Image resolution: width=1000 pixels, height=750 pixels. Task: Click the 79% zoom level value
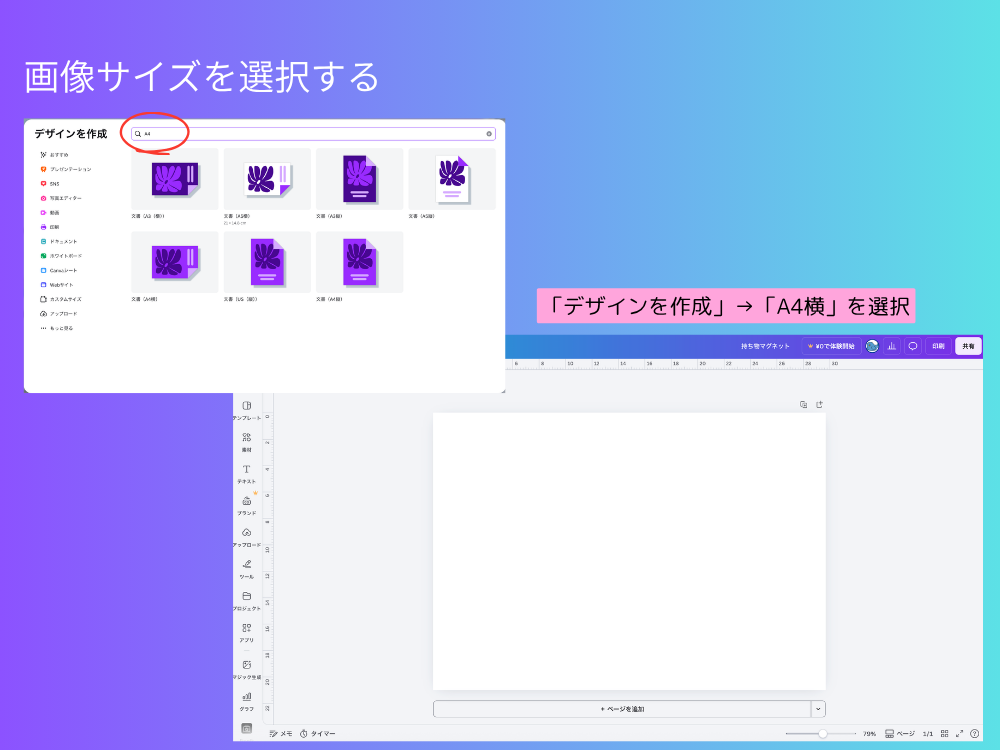click(x=869, y=733)
